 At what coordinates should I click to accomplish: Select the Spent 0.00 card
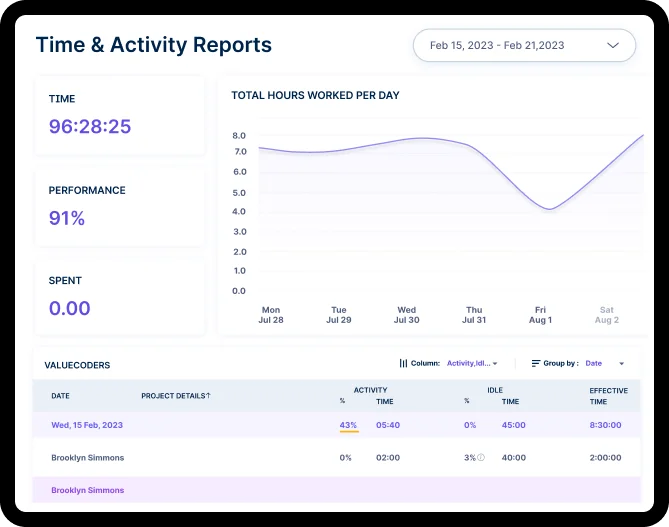point(120,298)
